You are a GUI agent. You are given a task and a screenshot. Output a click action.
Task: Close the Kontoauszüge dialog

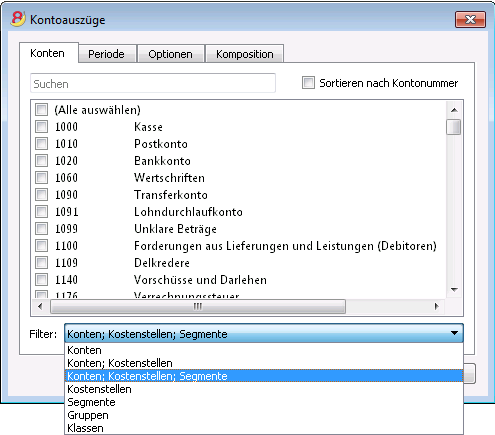coord(470,19)
